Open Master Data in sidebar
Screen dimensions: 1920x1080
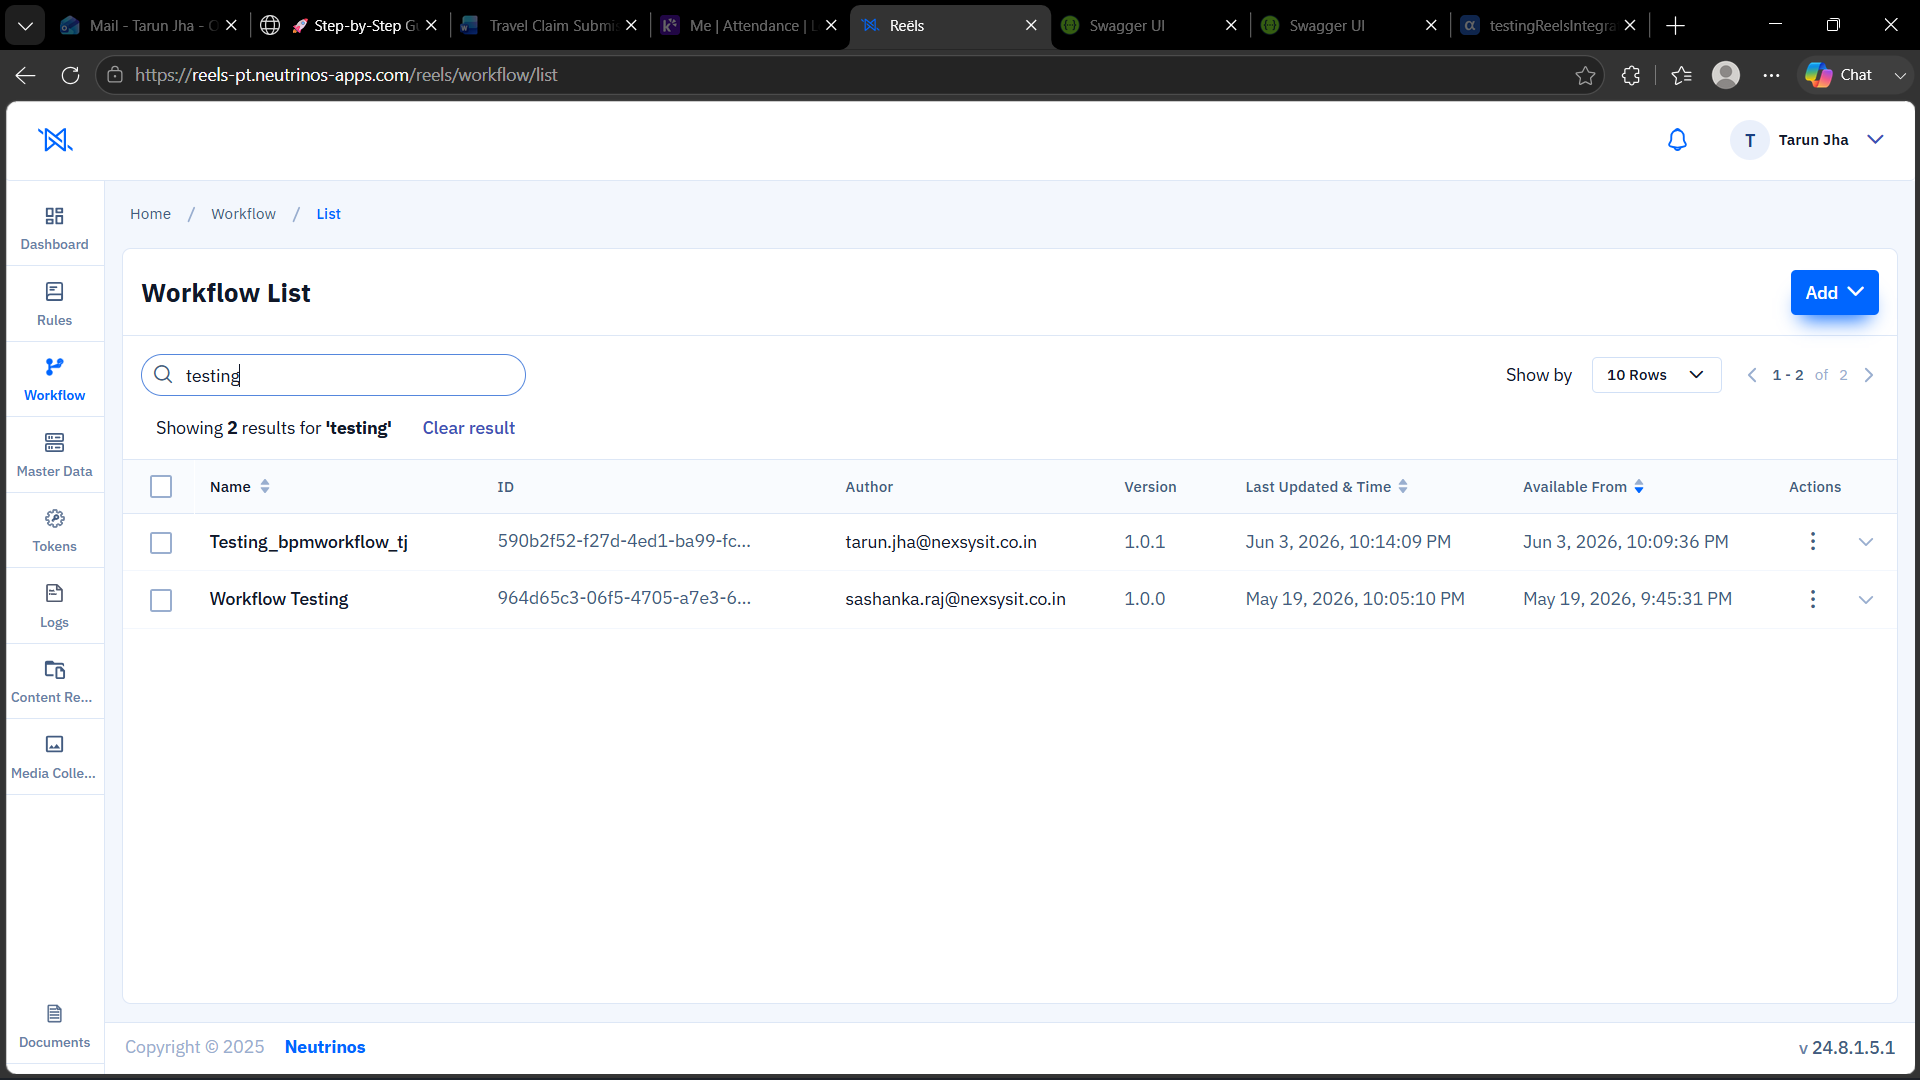[54, 455]
